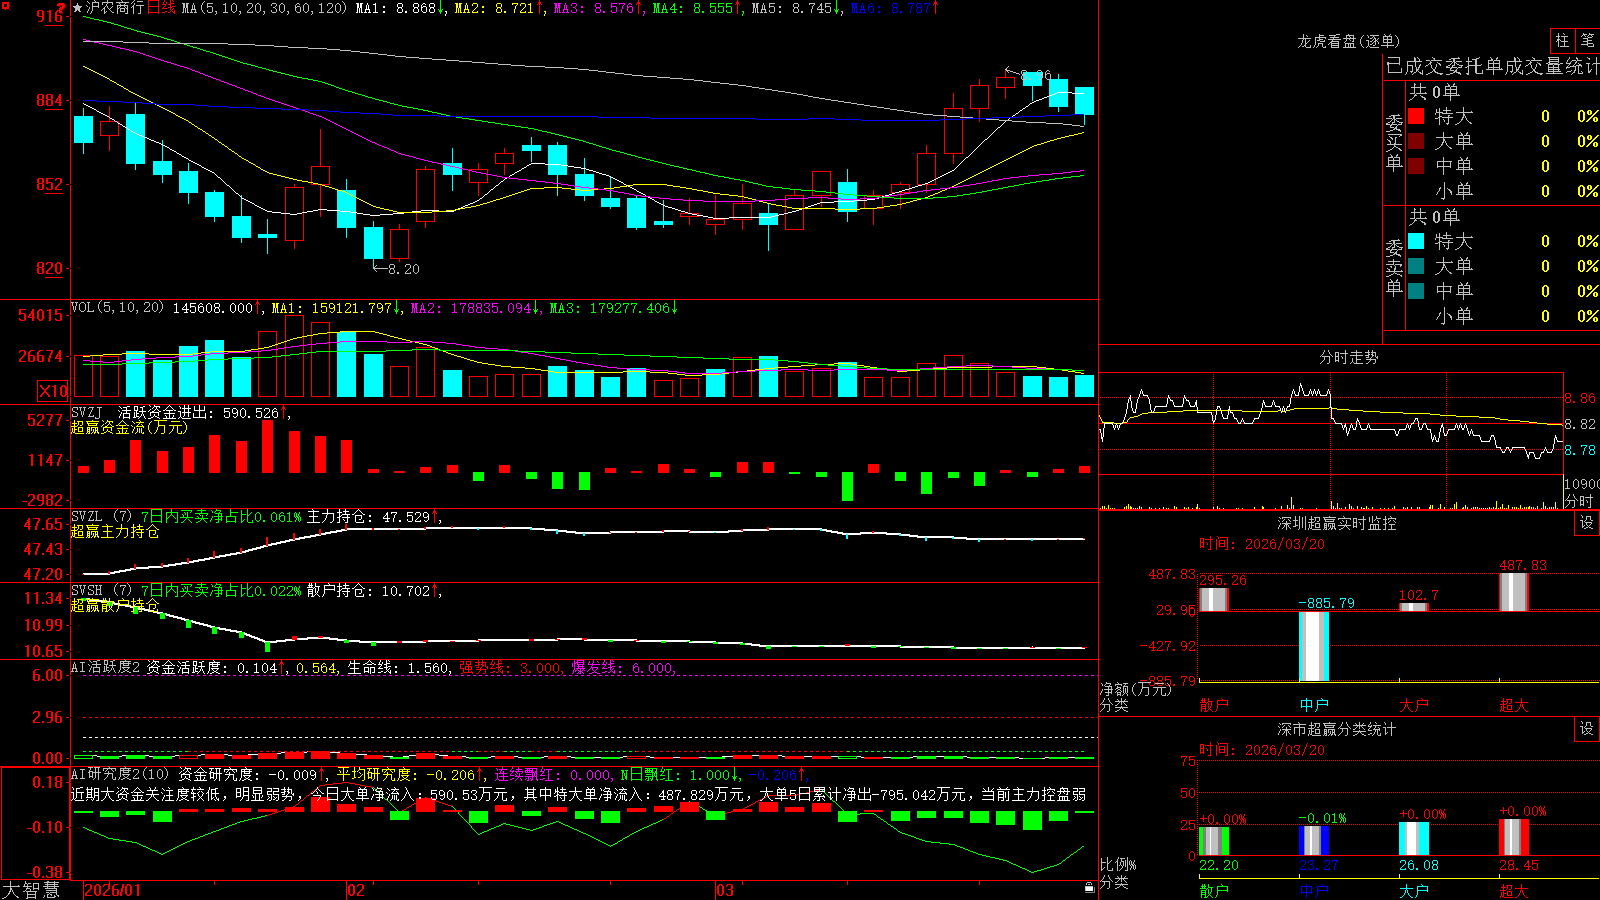The height and width of the screenshot is (900, 1600).
Task: Click the 委卖单 section label
Action: (x=1394, y=267)
